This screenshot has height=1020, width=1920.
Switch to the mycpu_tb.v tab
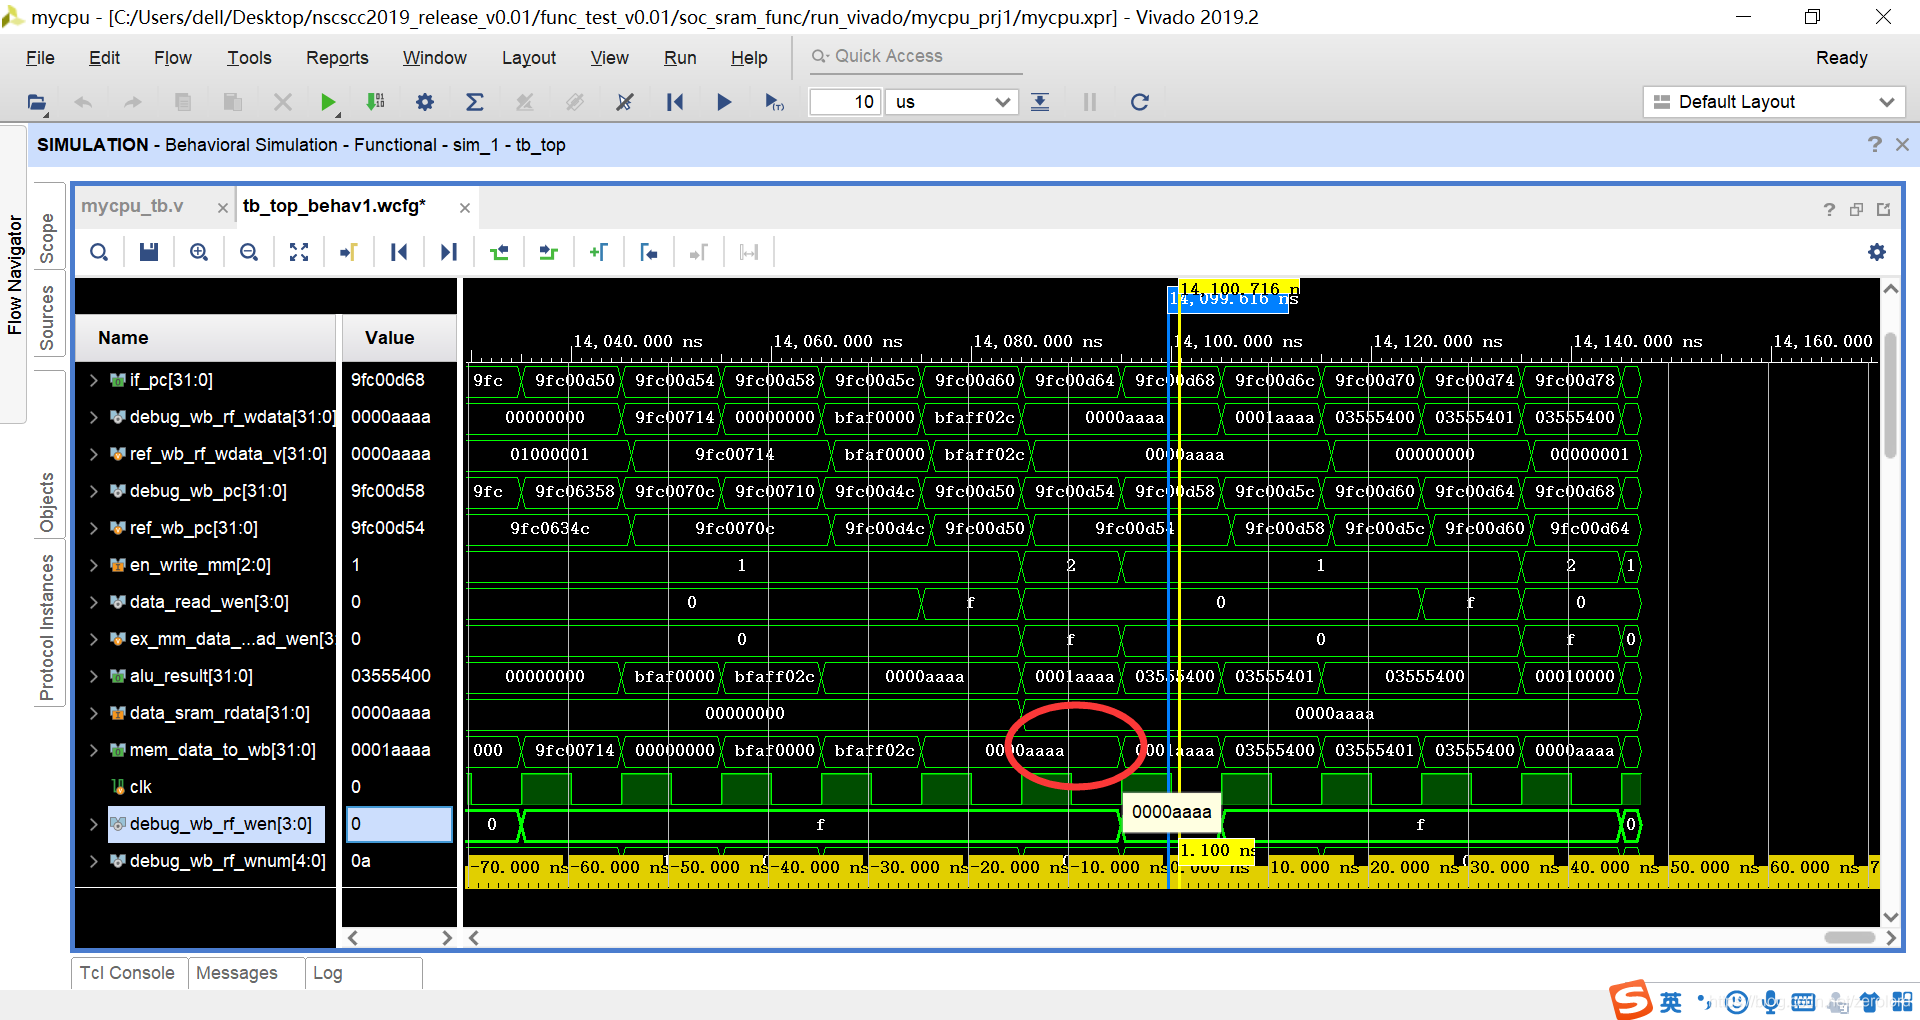click(x=132, y=206)
